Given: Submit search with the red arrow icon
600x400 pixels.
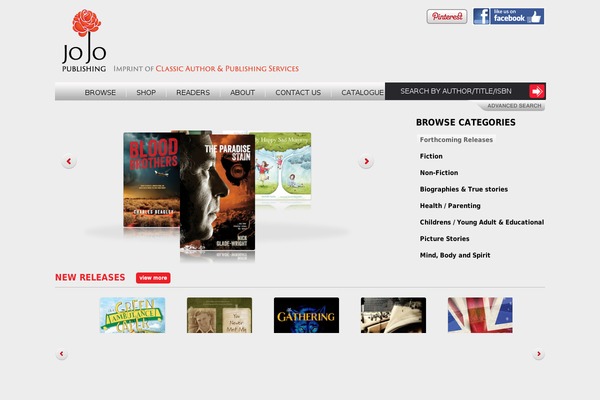Looking at the screenshot, I should [537, 91].
